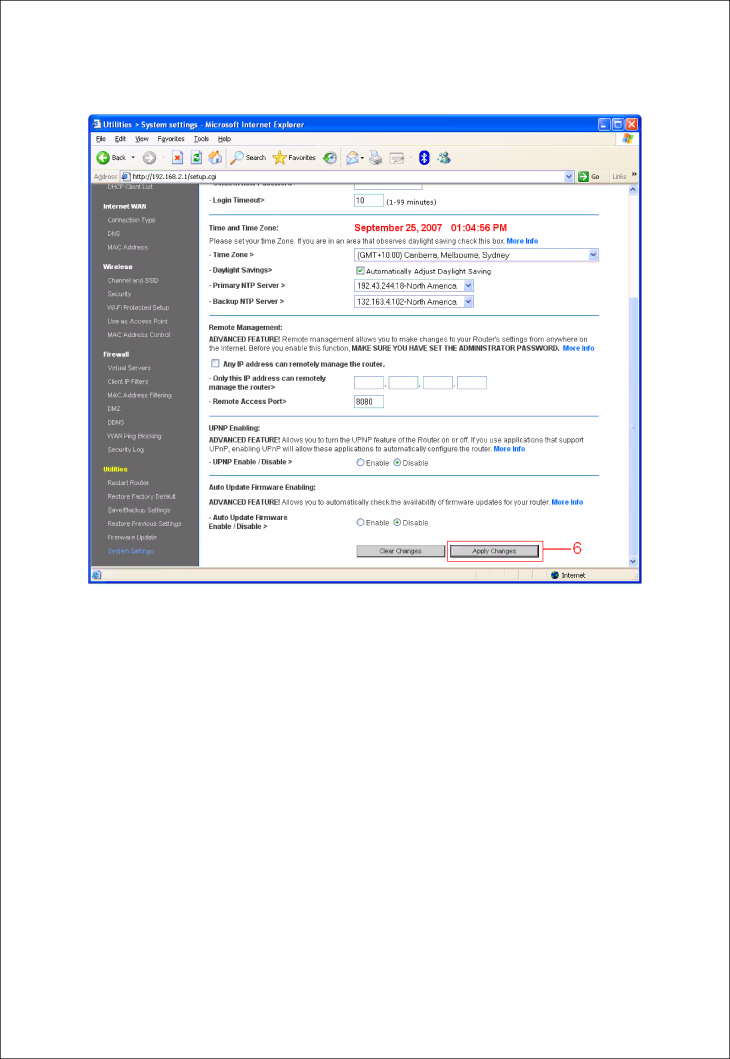
Task: Open the File menu
Action: (101, 138)
